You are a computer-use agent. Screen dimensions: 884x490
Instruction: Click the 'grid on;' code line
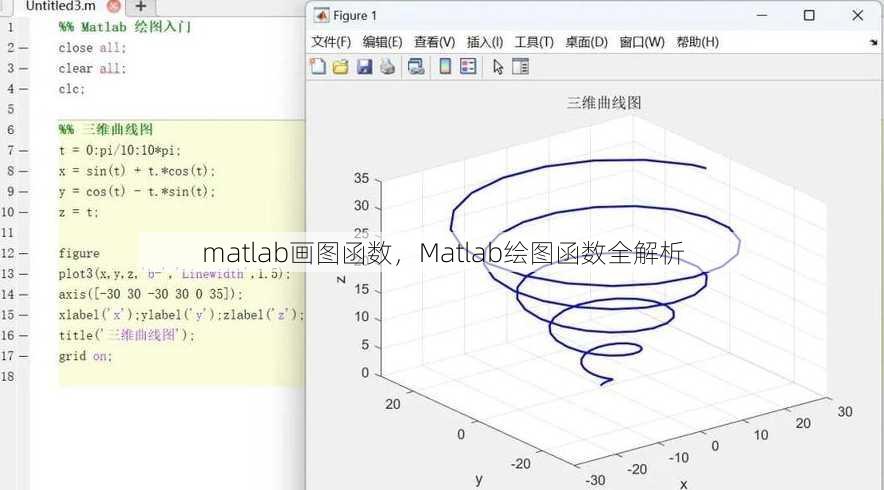coord(85,356)
